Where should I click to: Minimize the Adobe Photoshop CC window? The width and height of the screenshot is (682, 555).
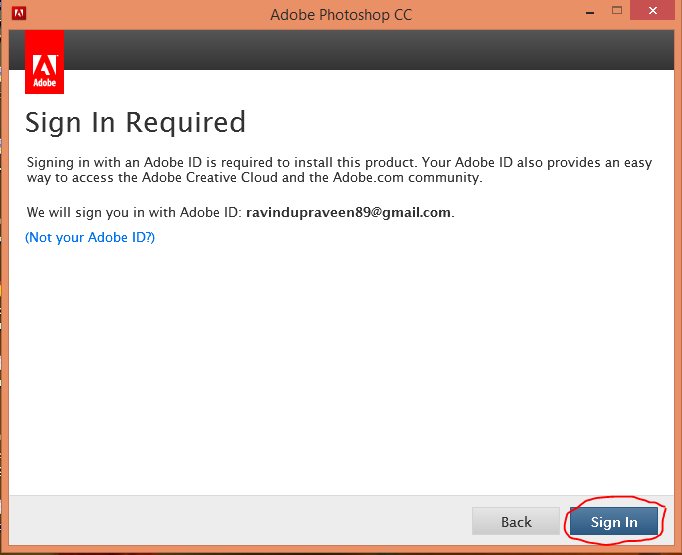(590, 12)
